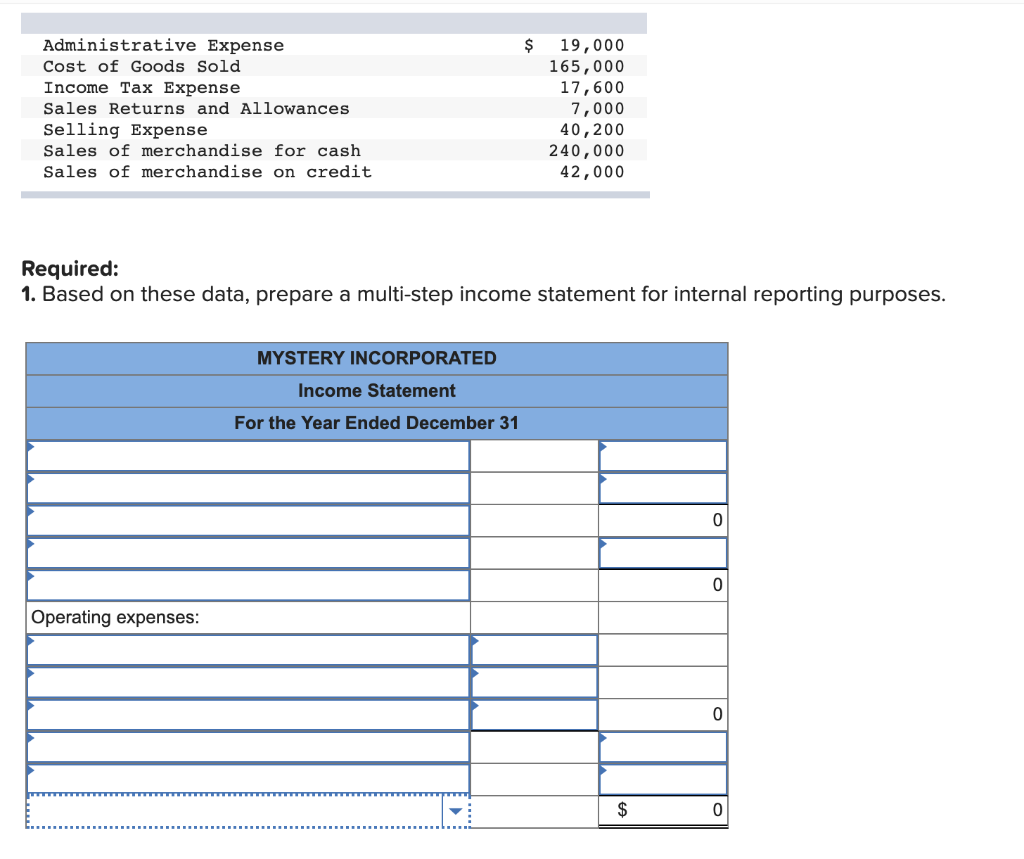Click the 240,000 amount value

click(586, 151)
